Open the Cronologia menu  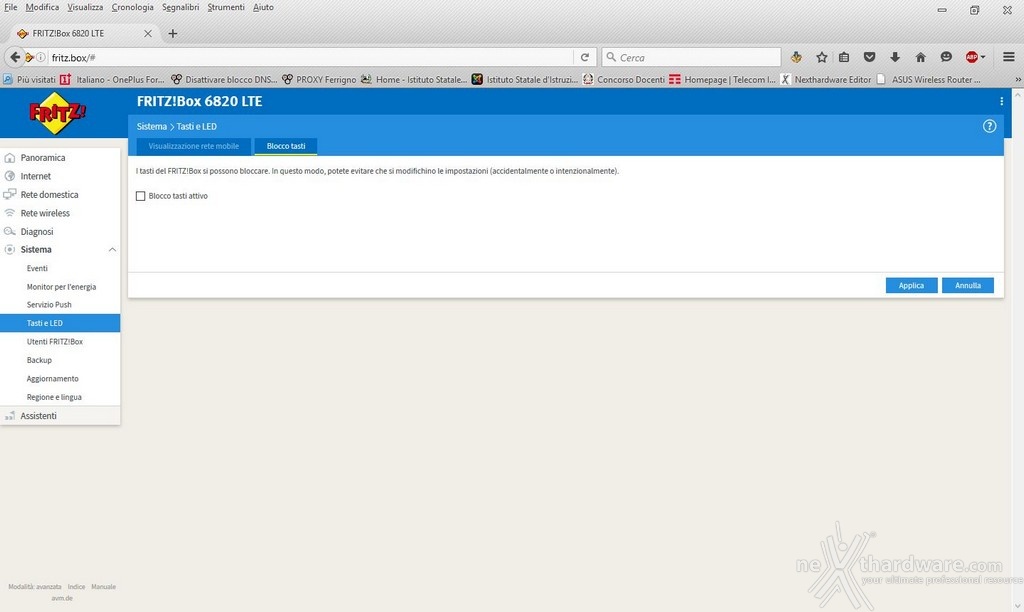click(133, 7)
